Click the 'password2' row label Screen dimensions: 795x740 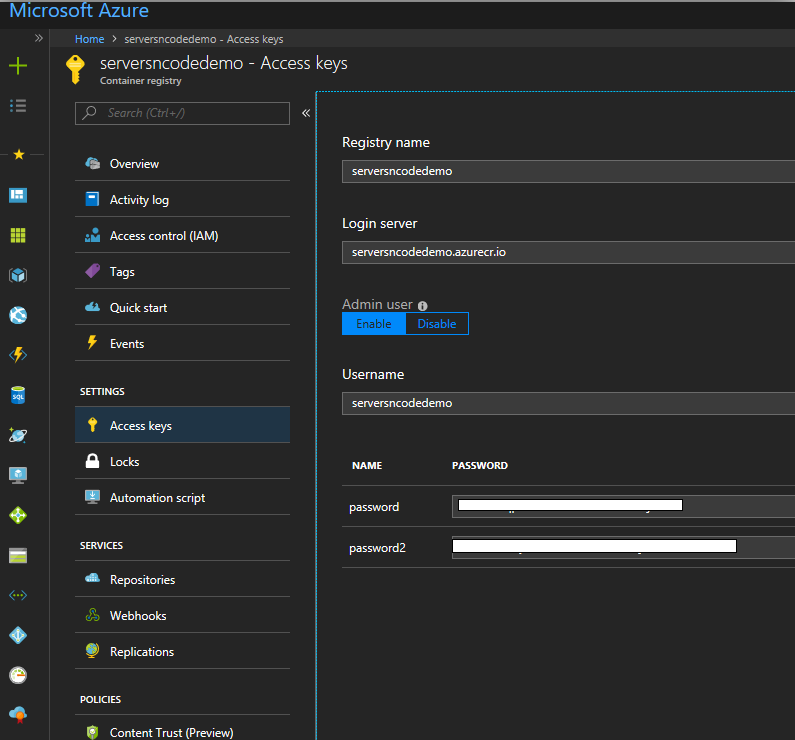[x=377, y=548]
